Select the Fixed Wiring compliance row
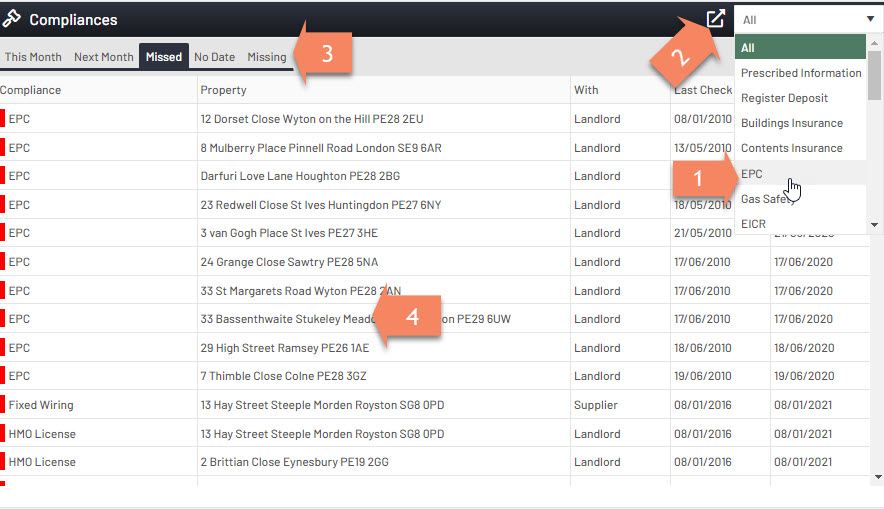Screen dimensions: 884x509 click(41, 405)
